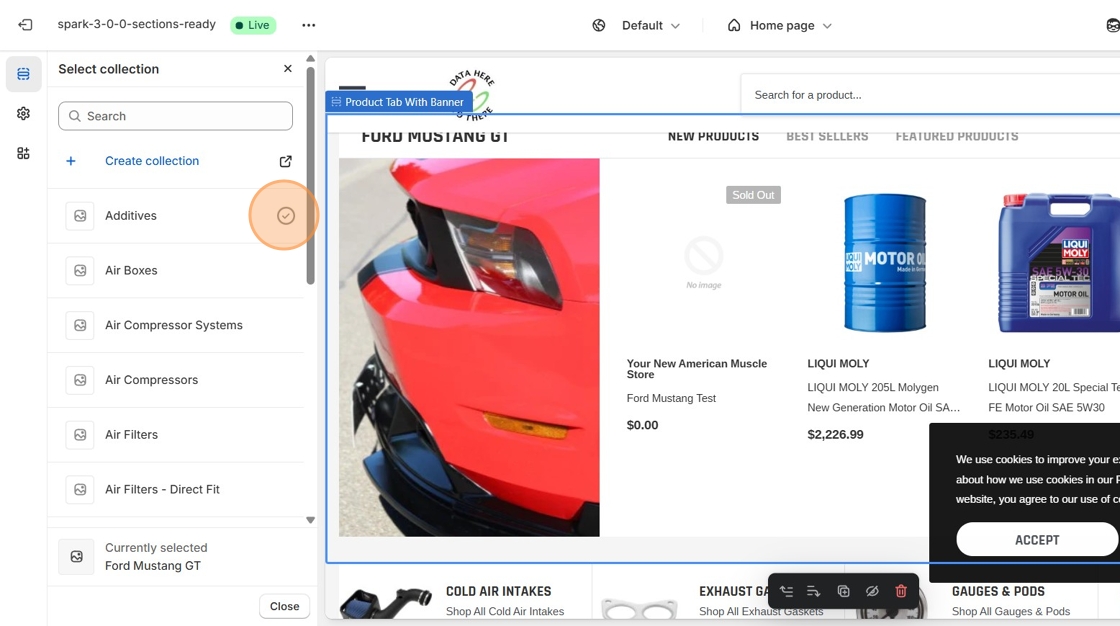
Task: Click the plus icon beside Create collection
Action: click(71, 161)
